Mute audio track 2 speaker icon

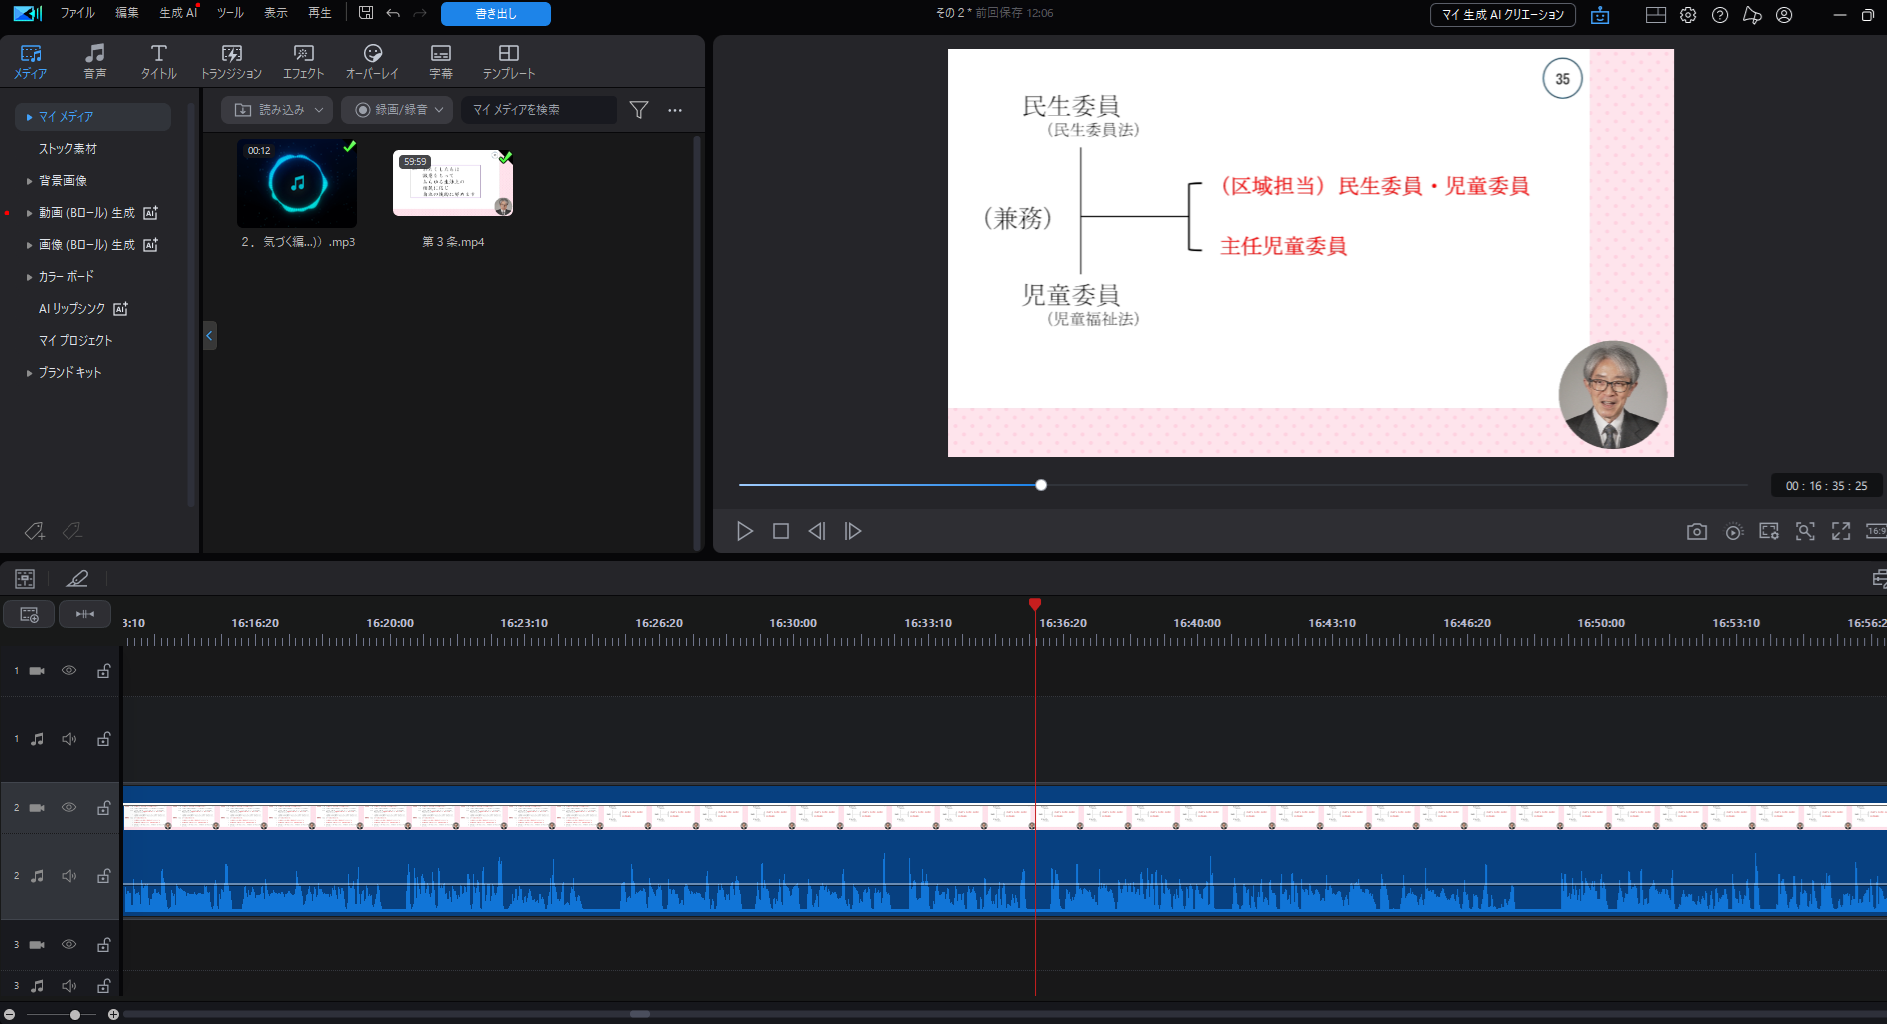pos(69,876)
